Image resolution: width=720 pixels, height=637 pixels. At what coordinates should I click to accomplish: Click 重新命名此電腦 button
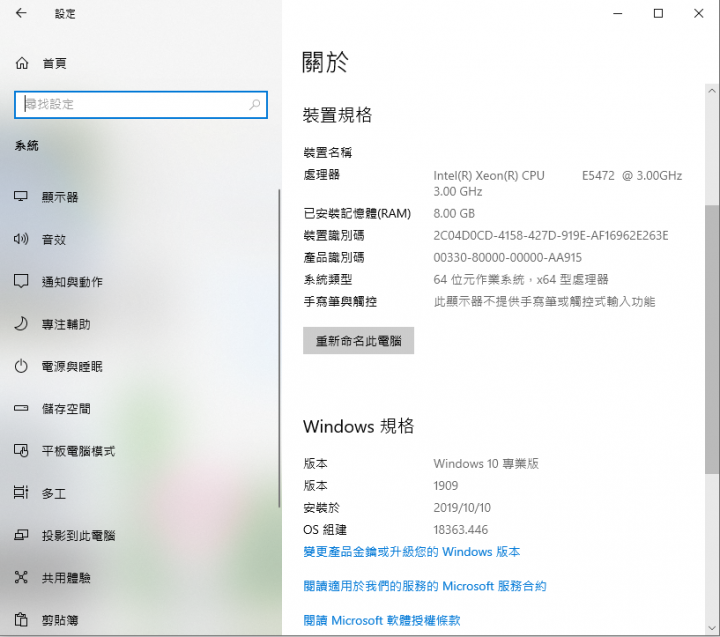click(358, 341)
